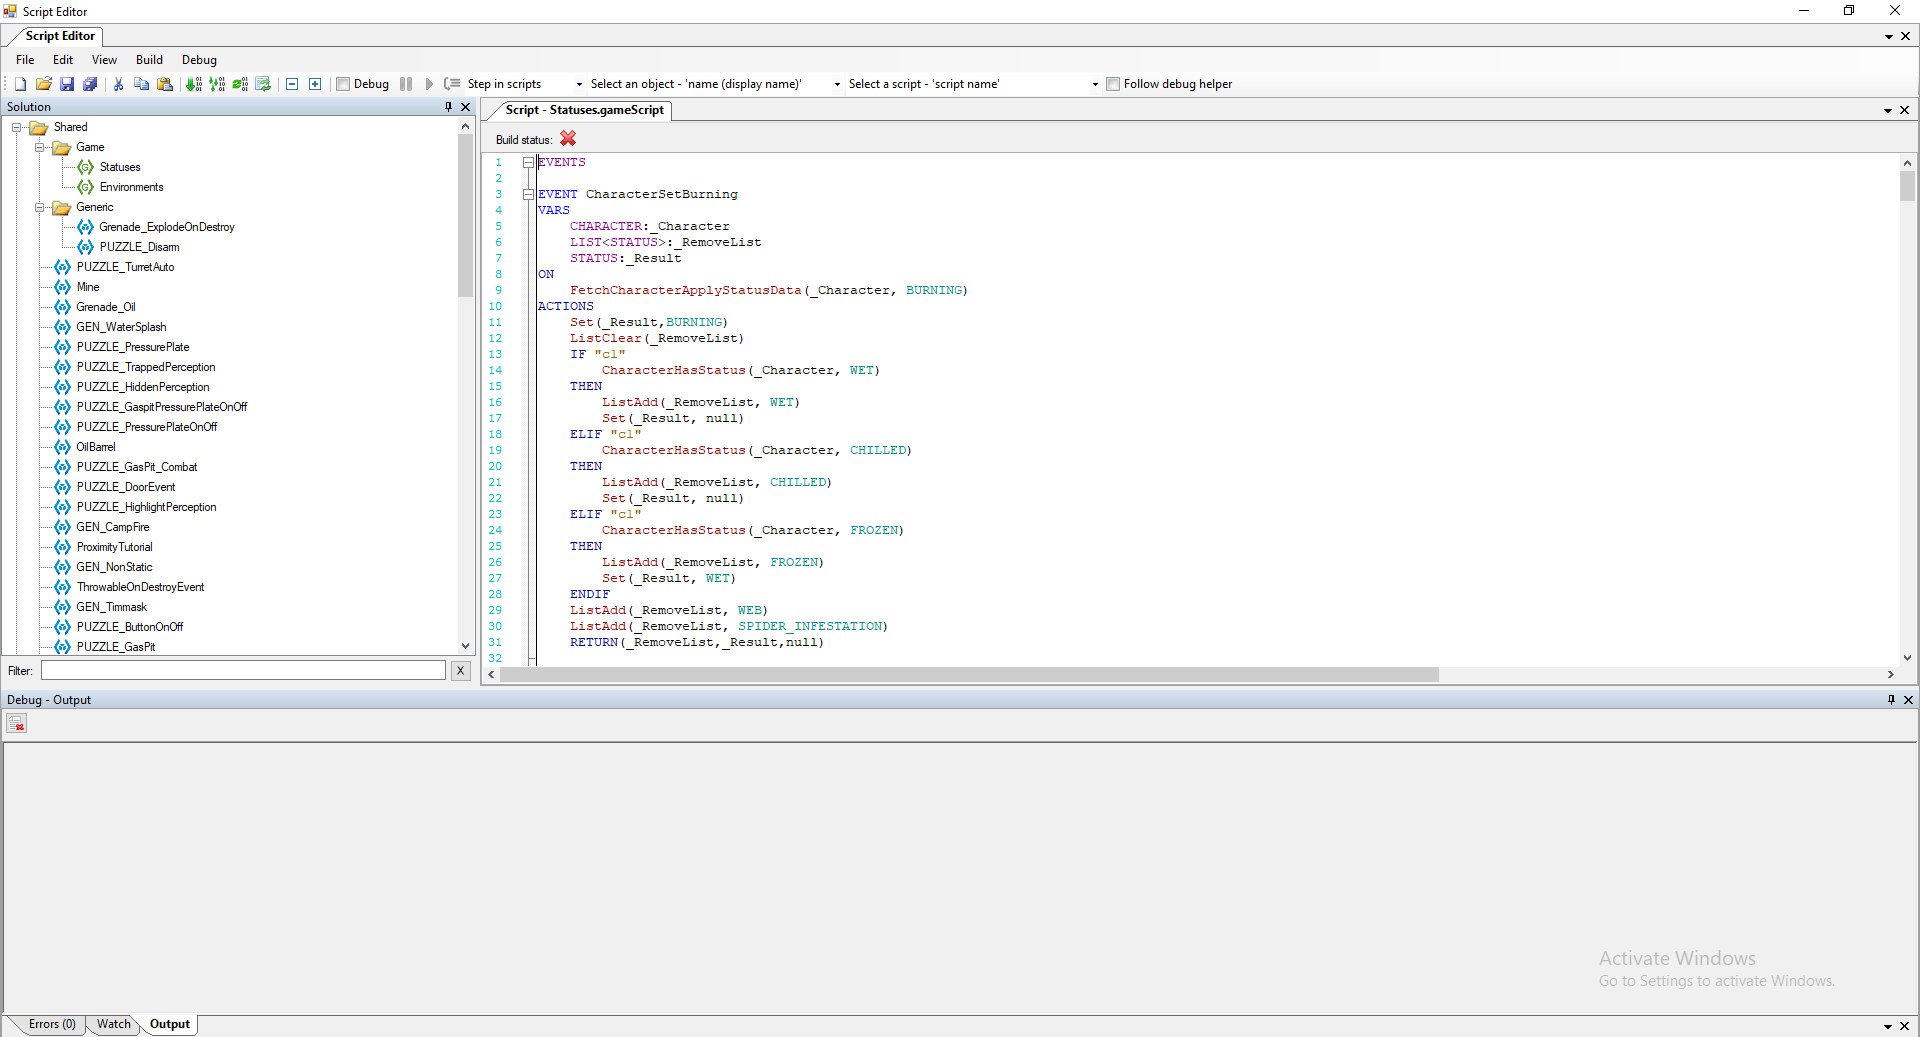Select PUZZLE_TurretAuto script
The width and height of the screenshot is (1920, 1037).
click(x=125, y=267)
